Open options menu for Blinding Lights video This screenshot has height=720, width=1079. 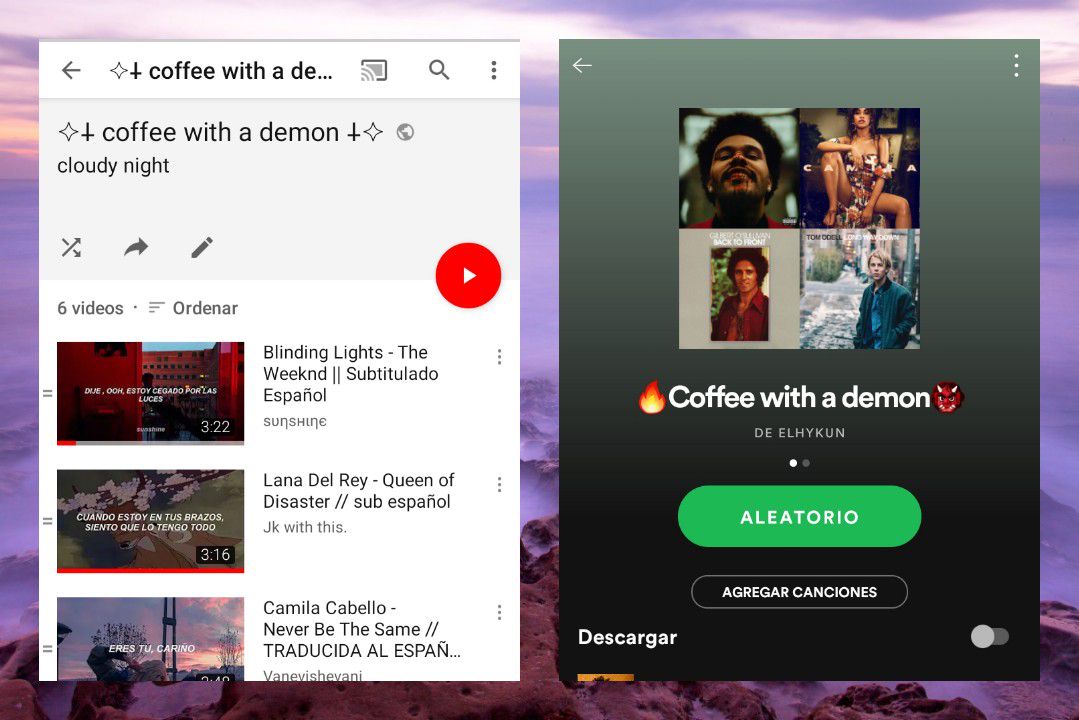pos(499,357)
